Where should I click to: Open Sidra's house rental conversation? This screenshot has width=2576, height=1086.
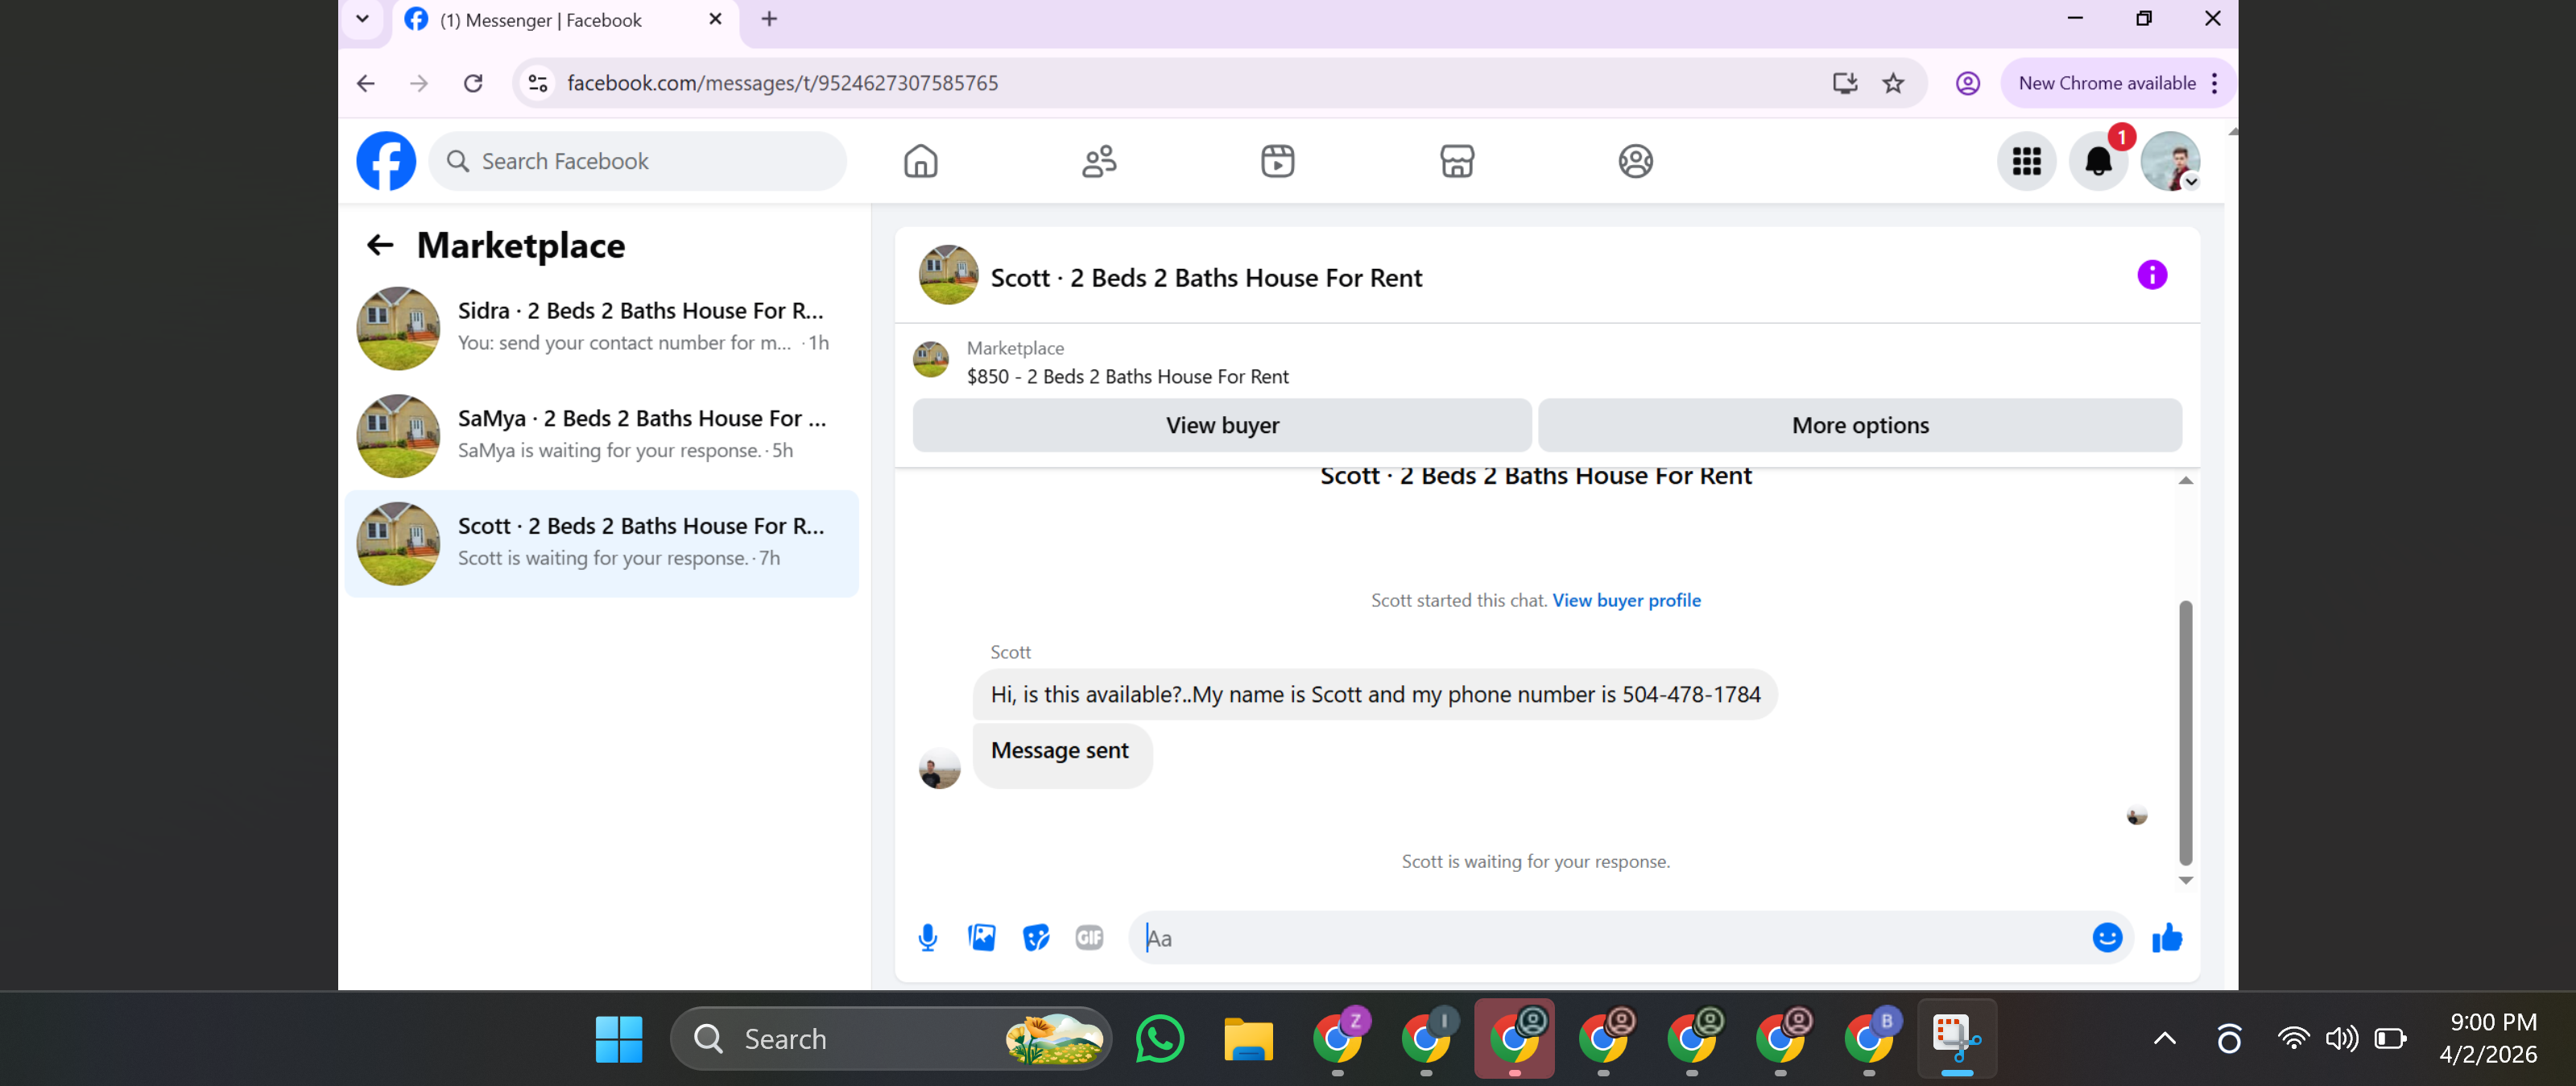pos(601,328)
